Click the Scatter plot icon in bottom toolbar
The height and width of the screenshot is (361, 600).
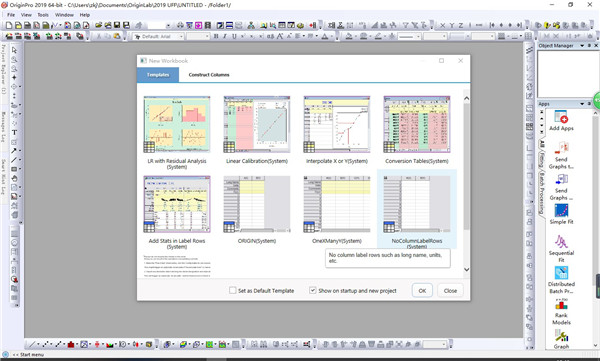click(x=45, y=344)
